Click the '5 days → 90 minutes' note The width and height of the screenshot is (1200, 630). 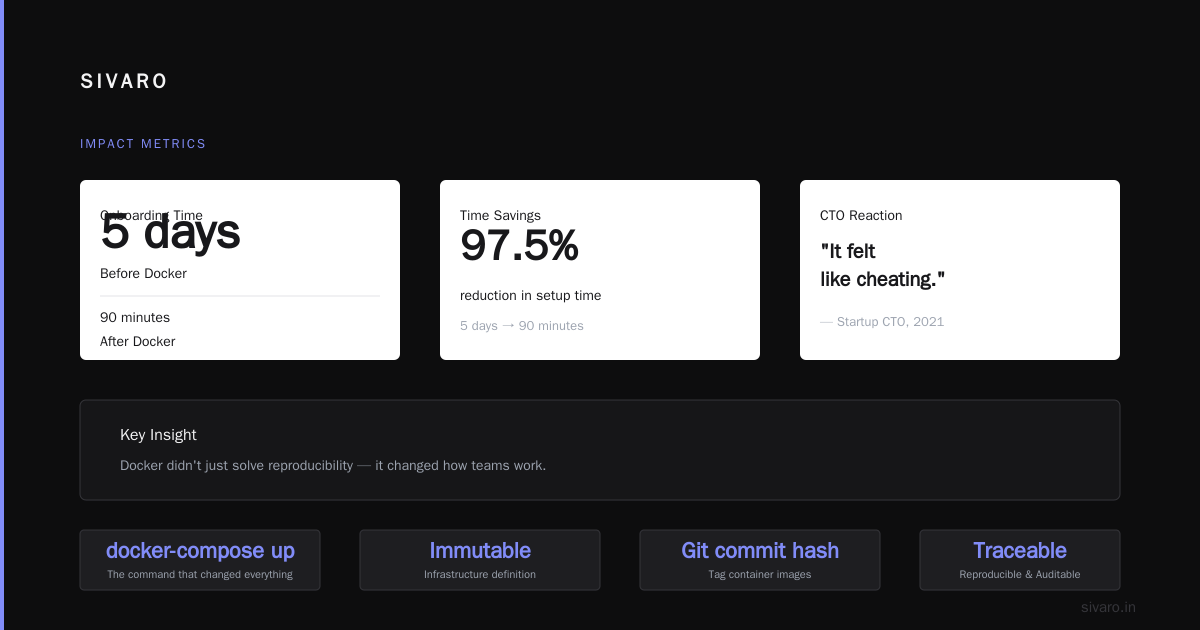(x=522, y=326)
